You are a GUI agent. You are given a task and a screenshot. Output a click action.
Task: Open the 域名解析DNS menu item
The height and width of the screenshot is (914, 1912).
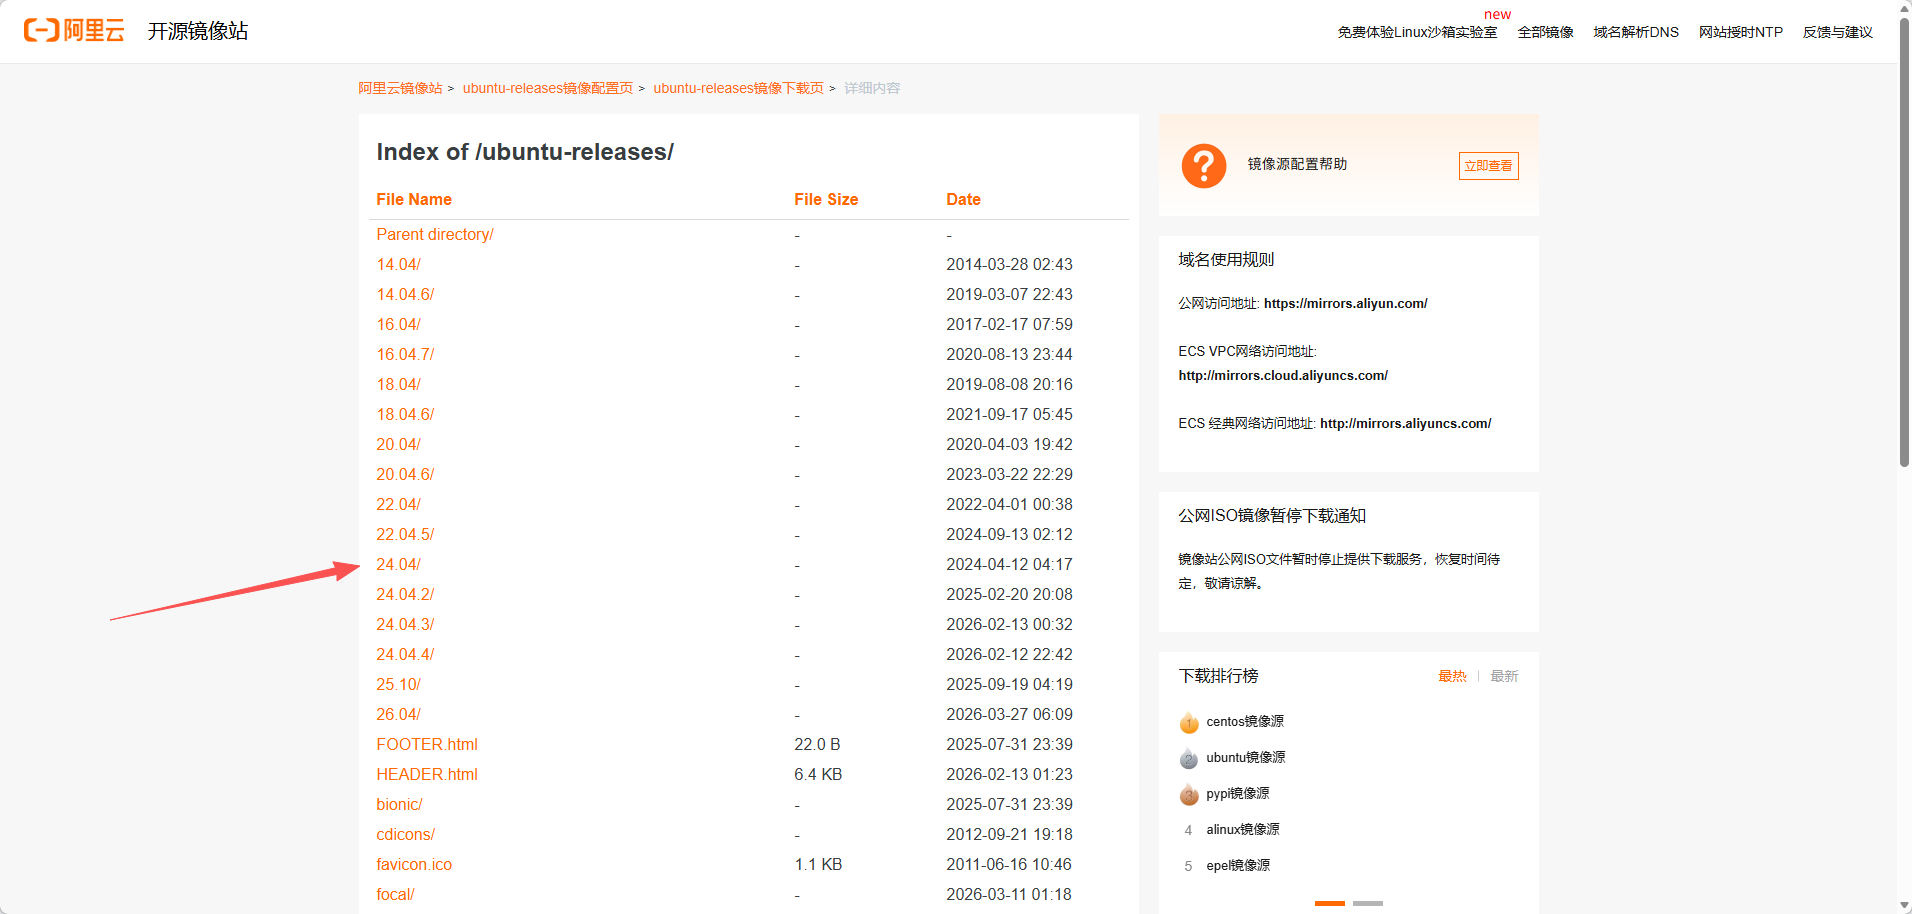pyautogui.click(x=1636, y=32)
